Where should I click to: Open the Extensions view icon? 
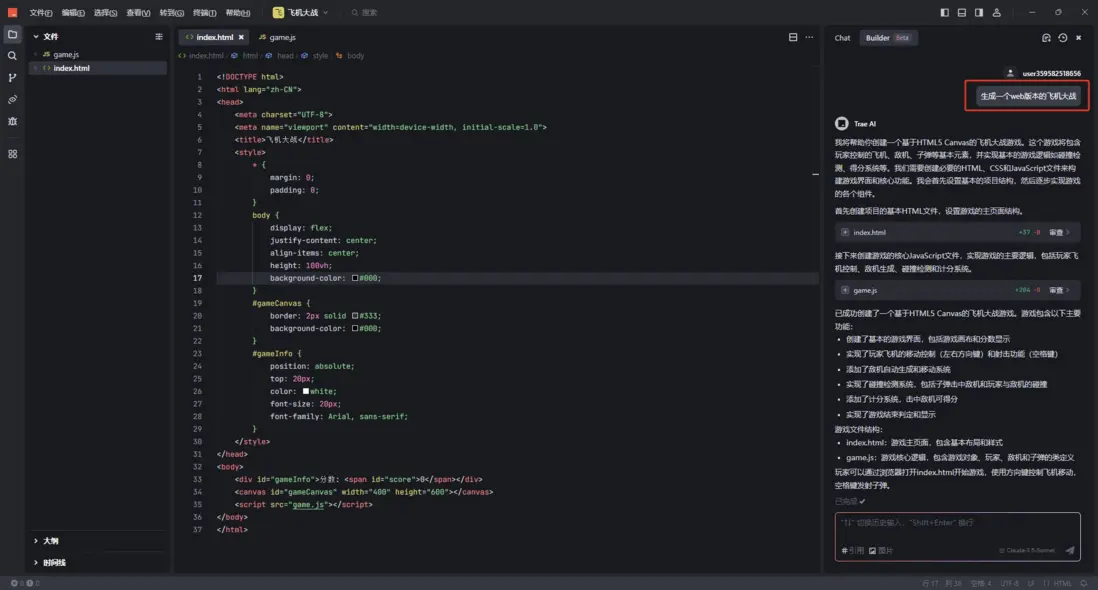(x=12, y=154)
